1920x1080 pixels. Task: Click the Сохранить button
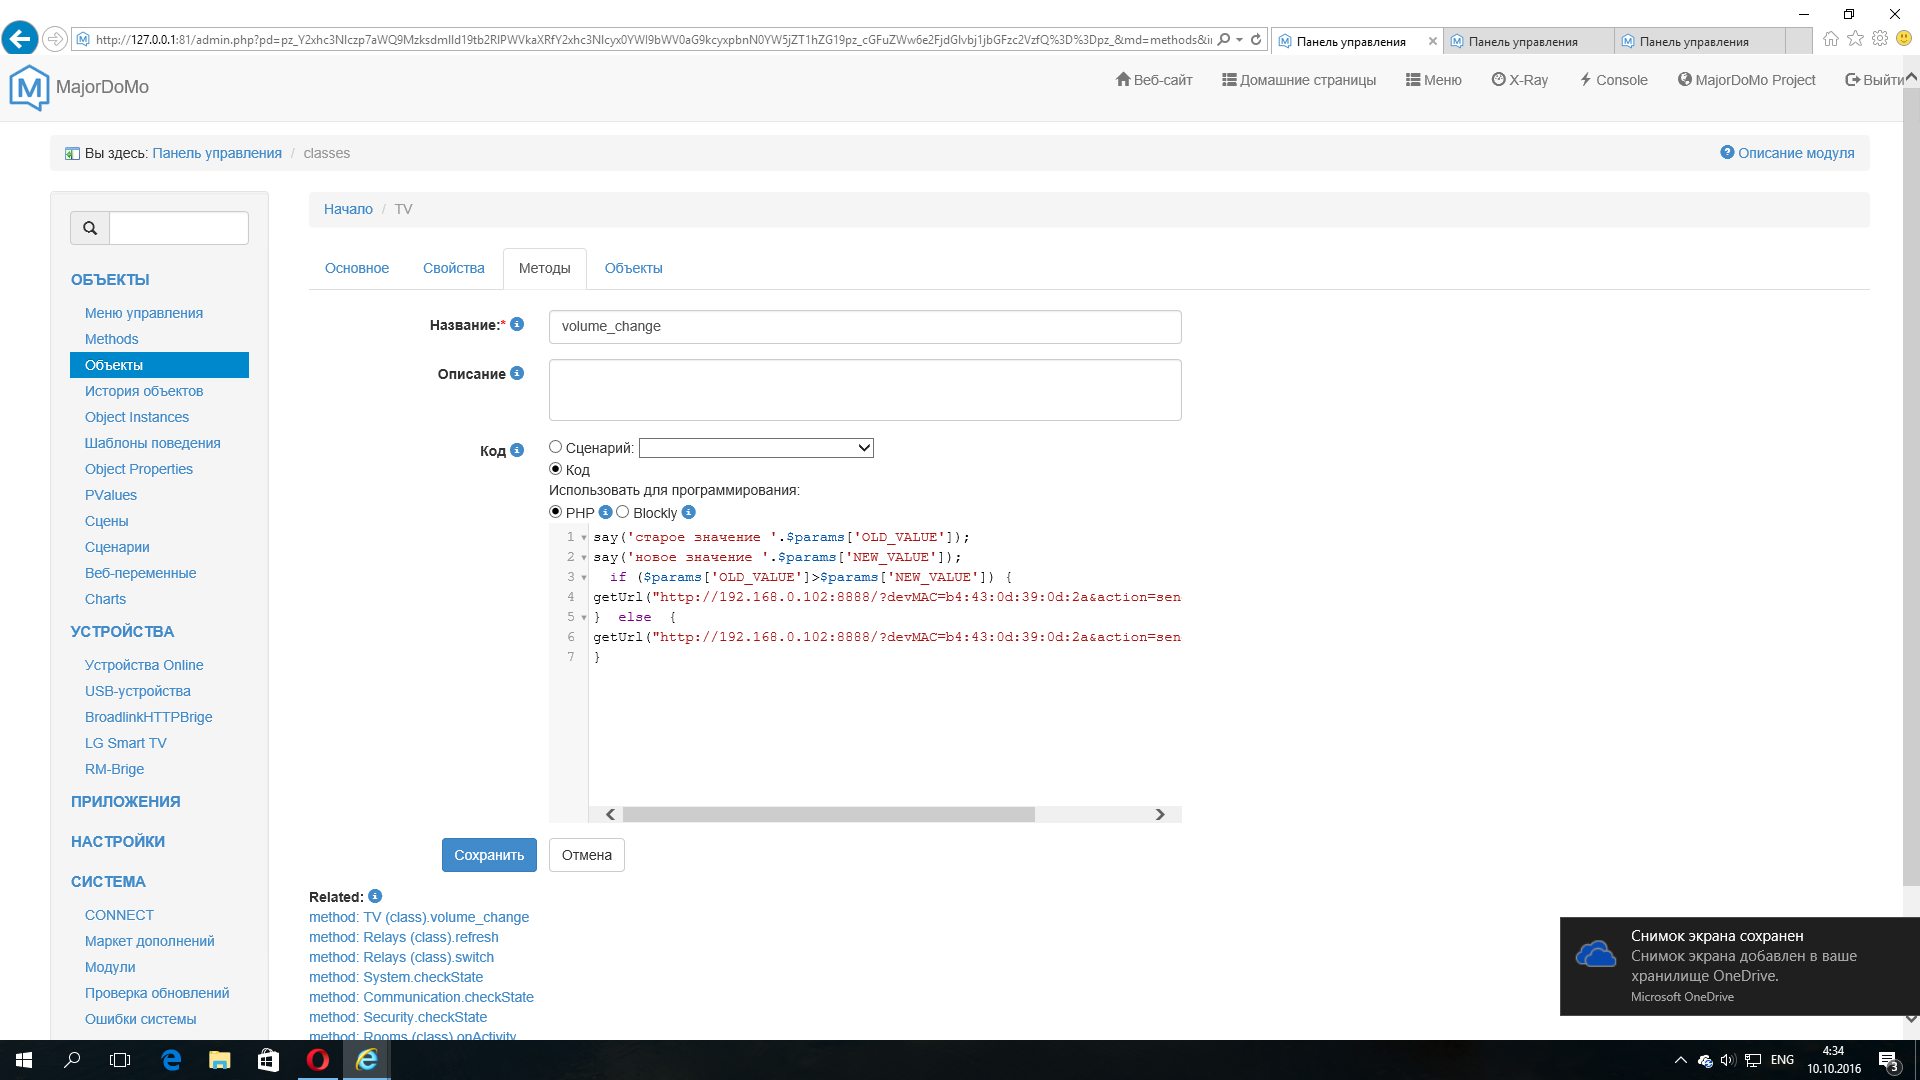pyautogui.click(x=489, y=855)
